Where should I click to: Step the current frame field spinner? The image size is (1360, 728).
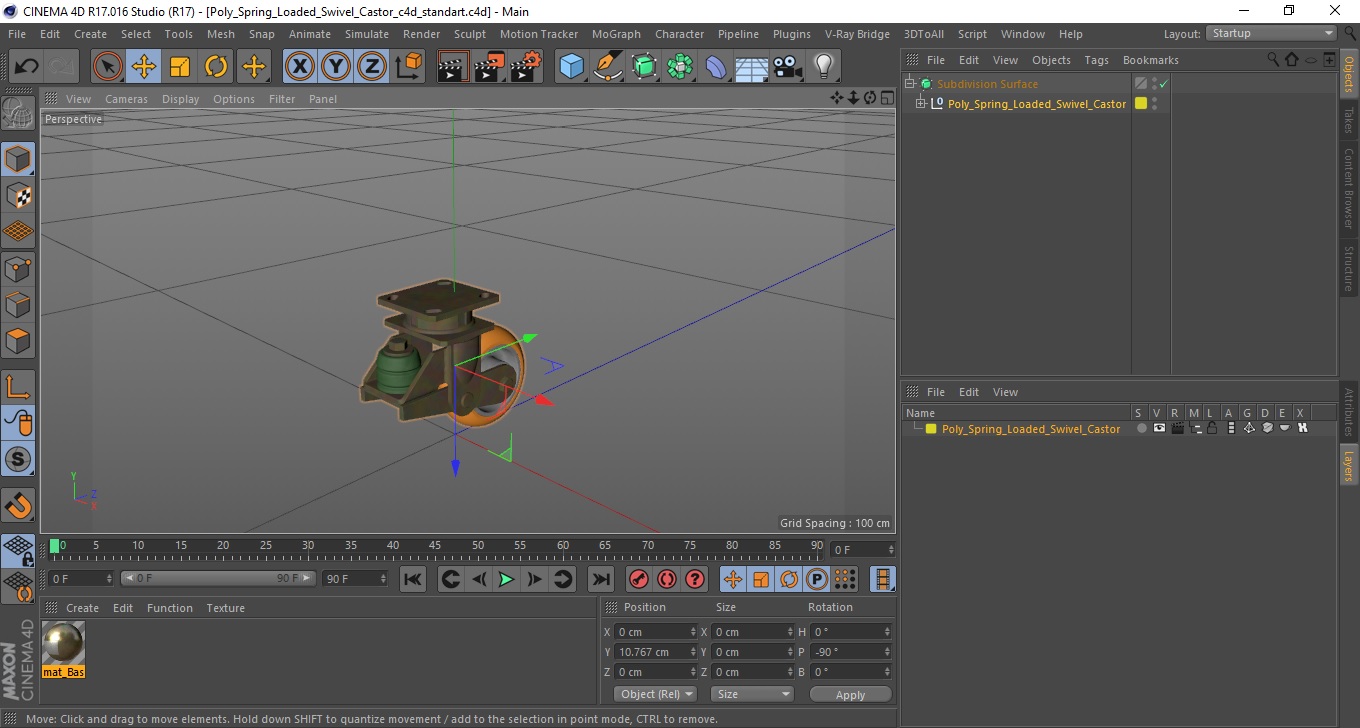[889, 550]
